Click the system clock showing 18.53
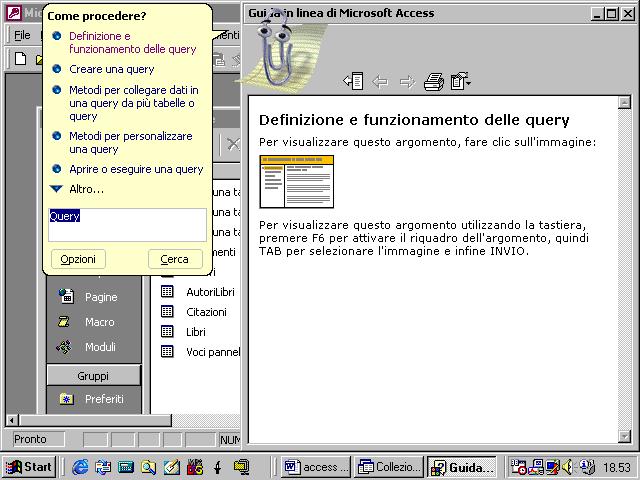 coord(617,467)
